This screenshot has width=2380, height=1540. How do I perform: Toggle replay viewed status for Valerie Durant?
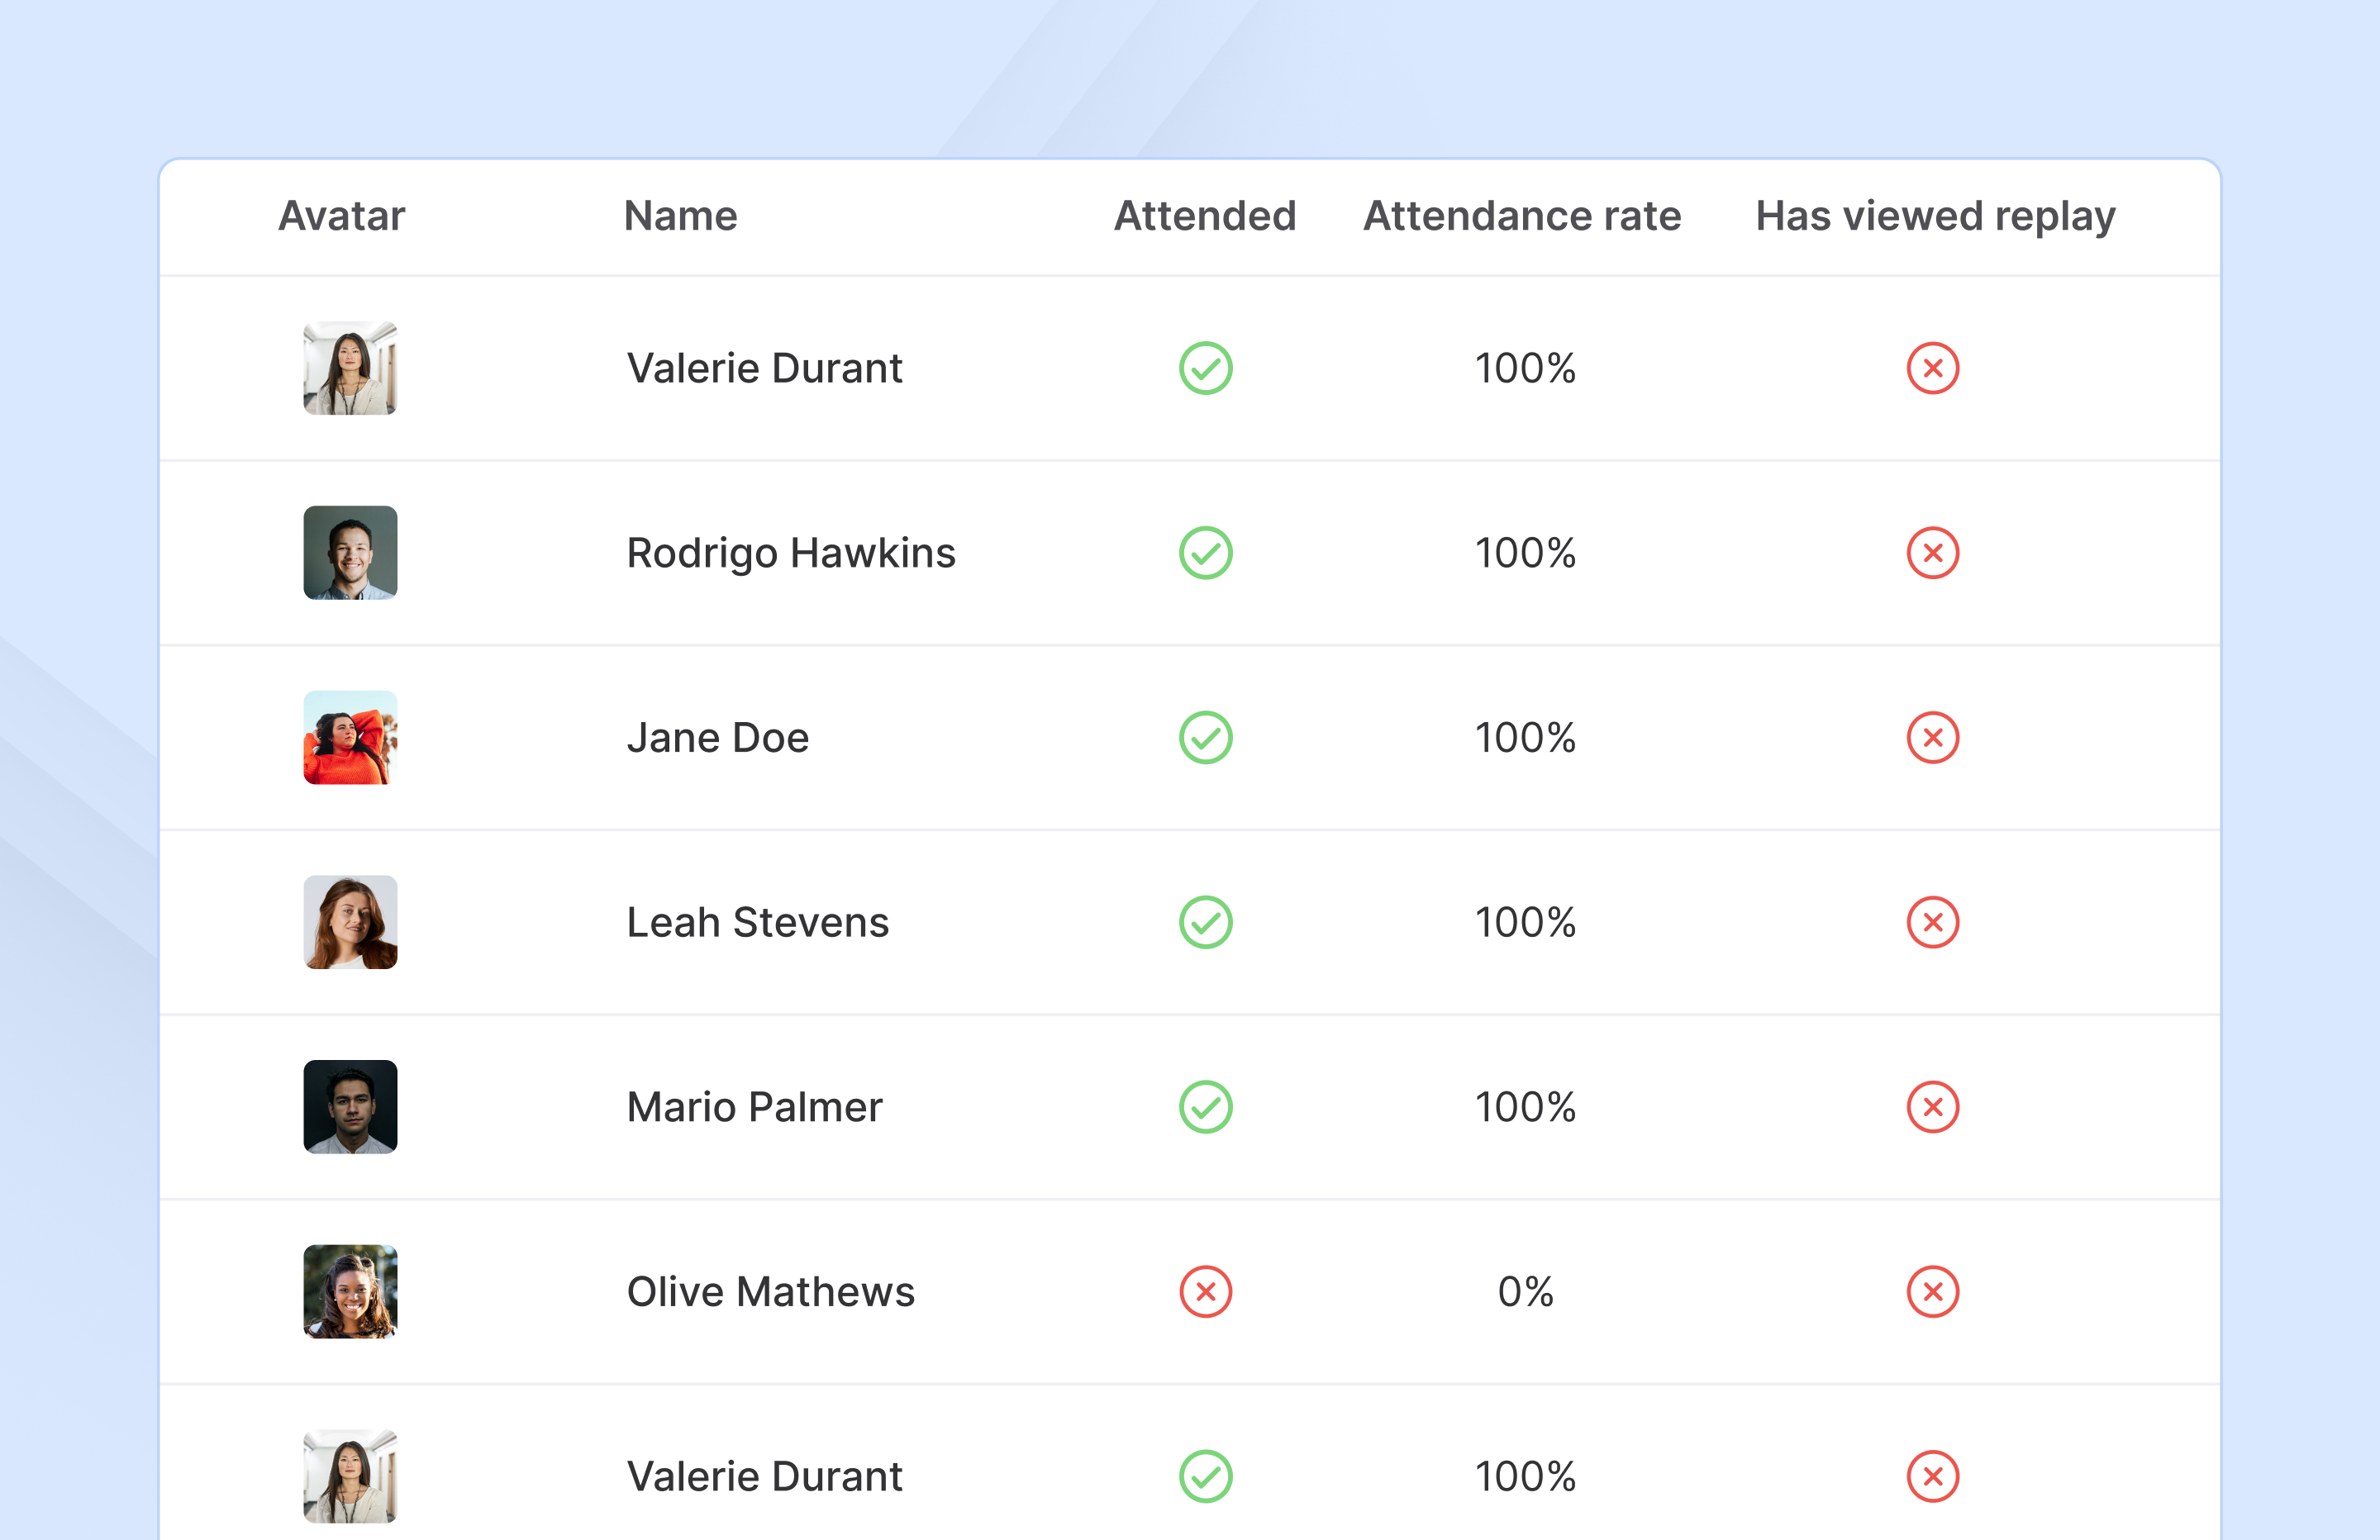pyautogui.click(x=1932, y=368)
